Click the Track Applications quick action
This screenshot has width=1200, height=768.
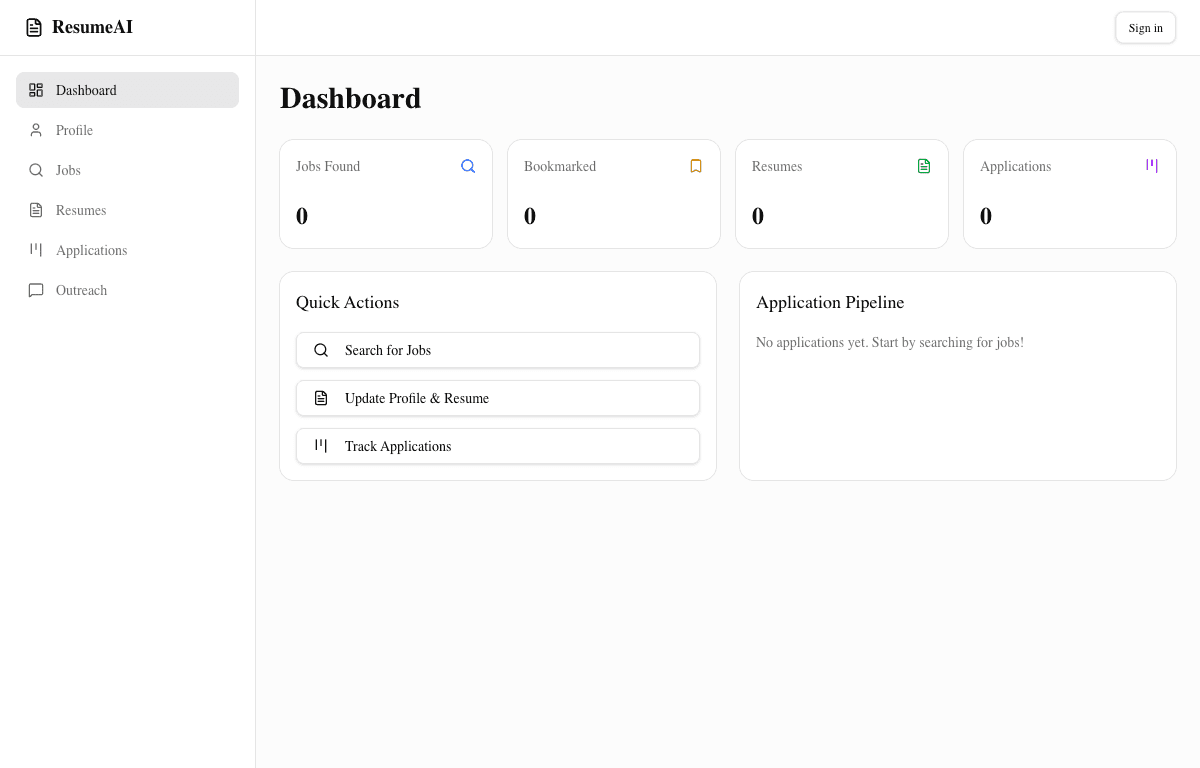click(x=497, y=446)
